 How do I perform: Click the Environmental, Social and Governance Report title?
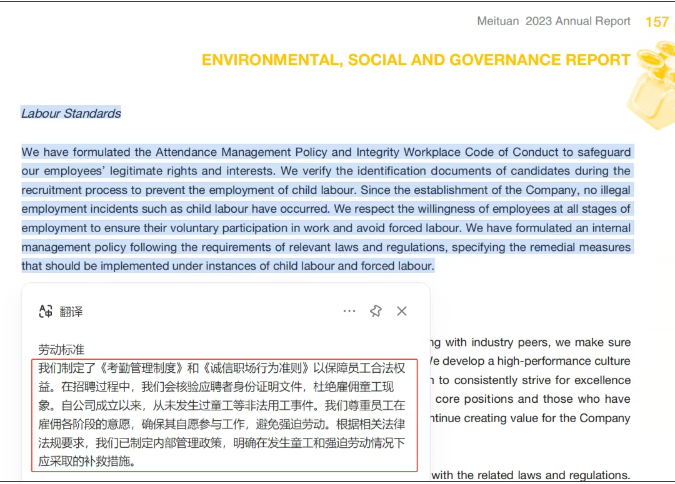pyautogui.click(x=416, y=60)
